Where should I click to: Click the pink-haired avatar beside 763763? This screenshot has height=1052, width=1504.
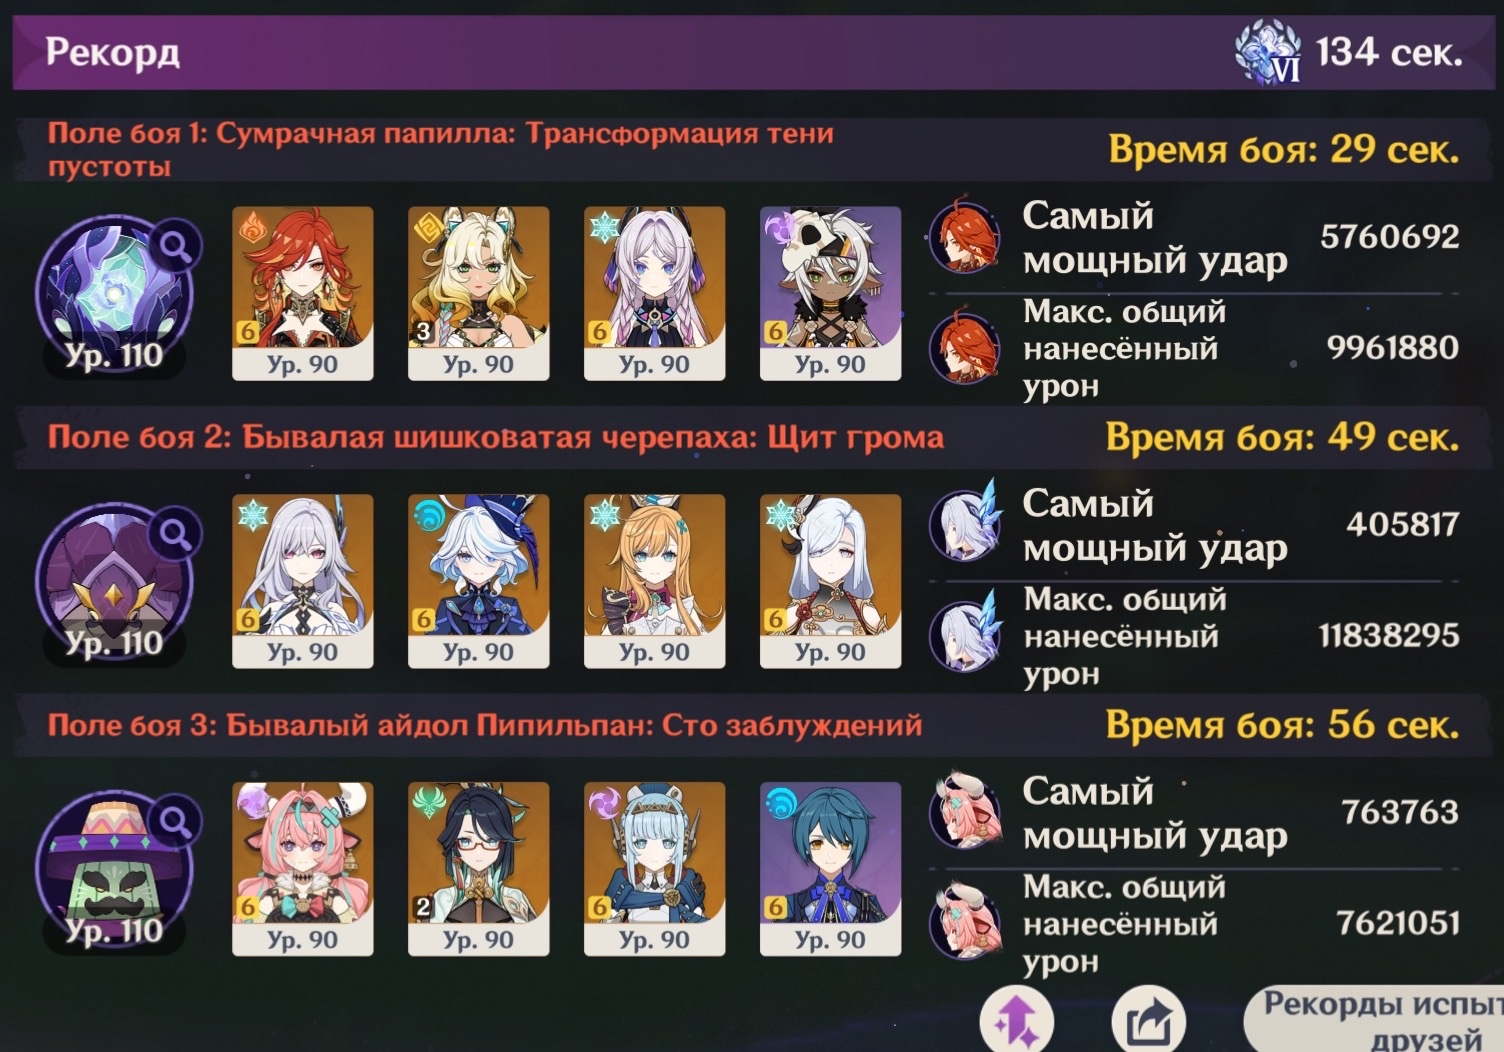(x=965, y=811)
